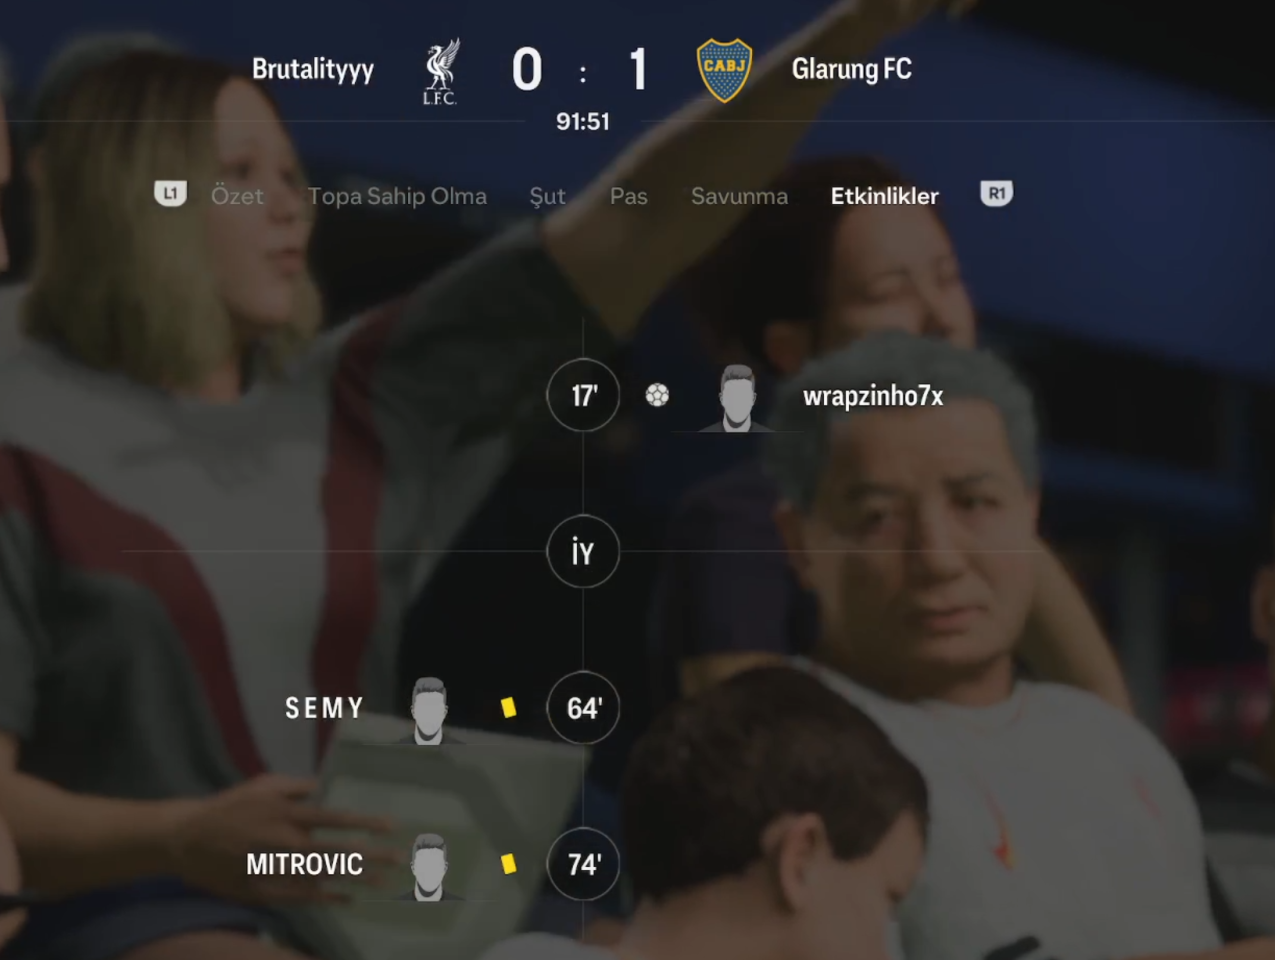Click wrapzinho7x player avatar

coord(736,398)
